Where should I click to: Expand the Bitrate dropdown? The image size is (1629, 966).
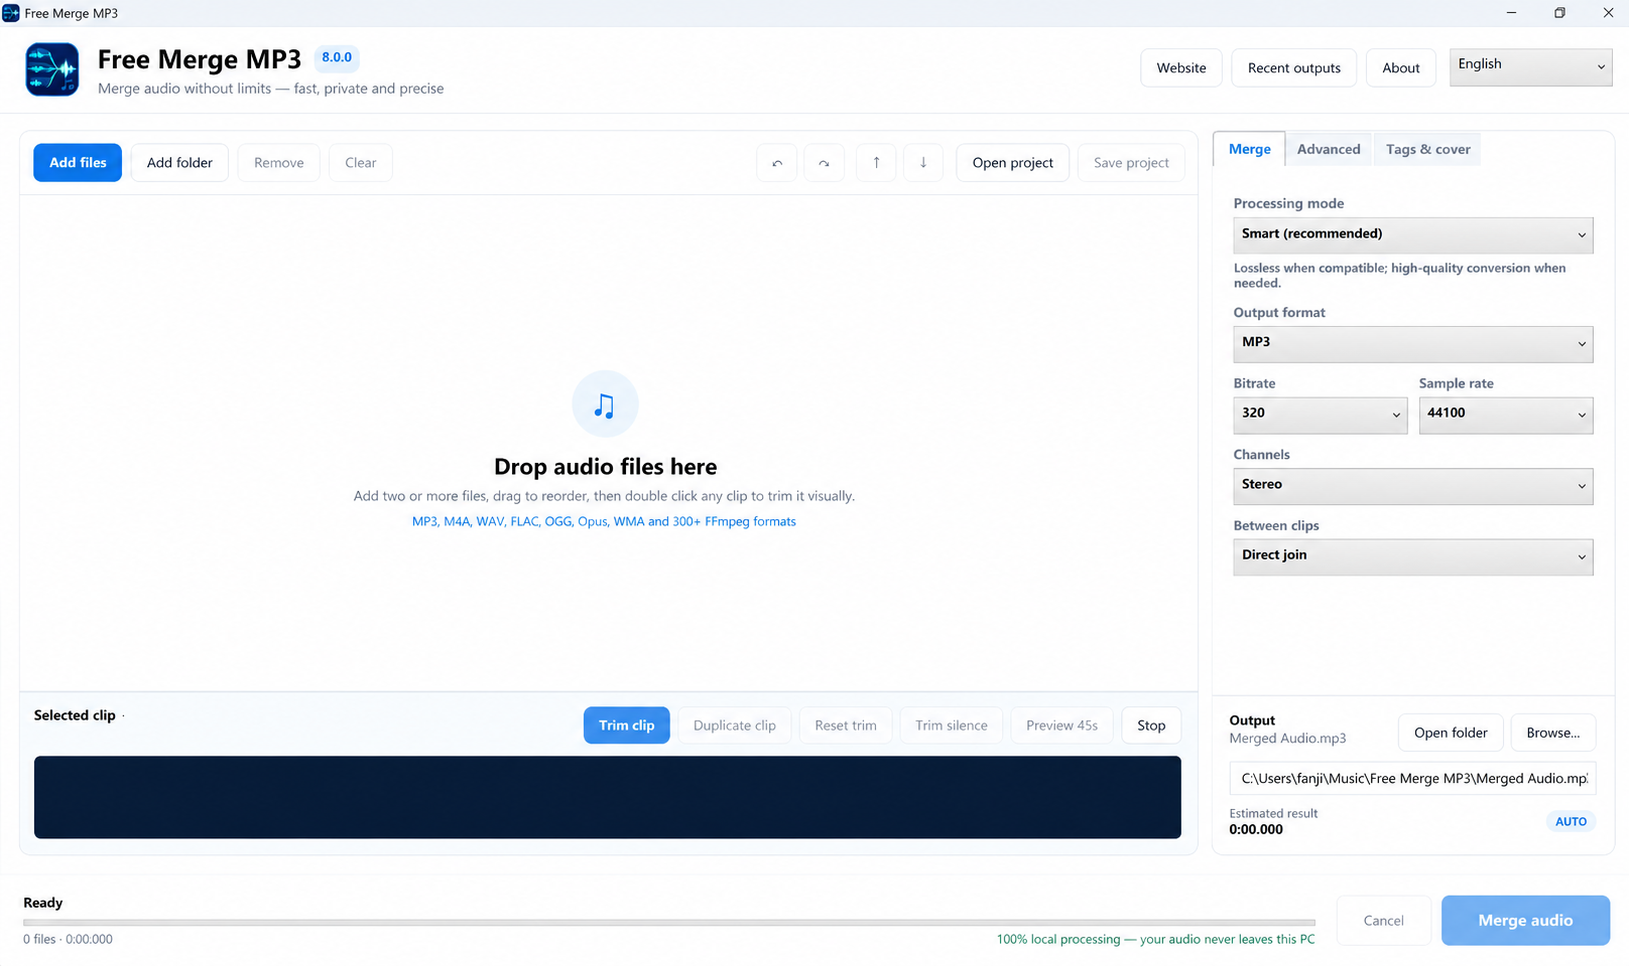coord(1320,414)
